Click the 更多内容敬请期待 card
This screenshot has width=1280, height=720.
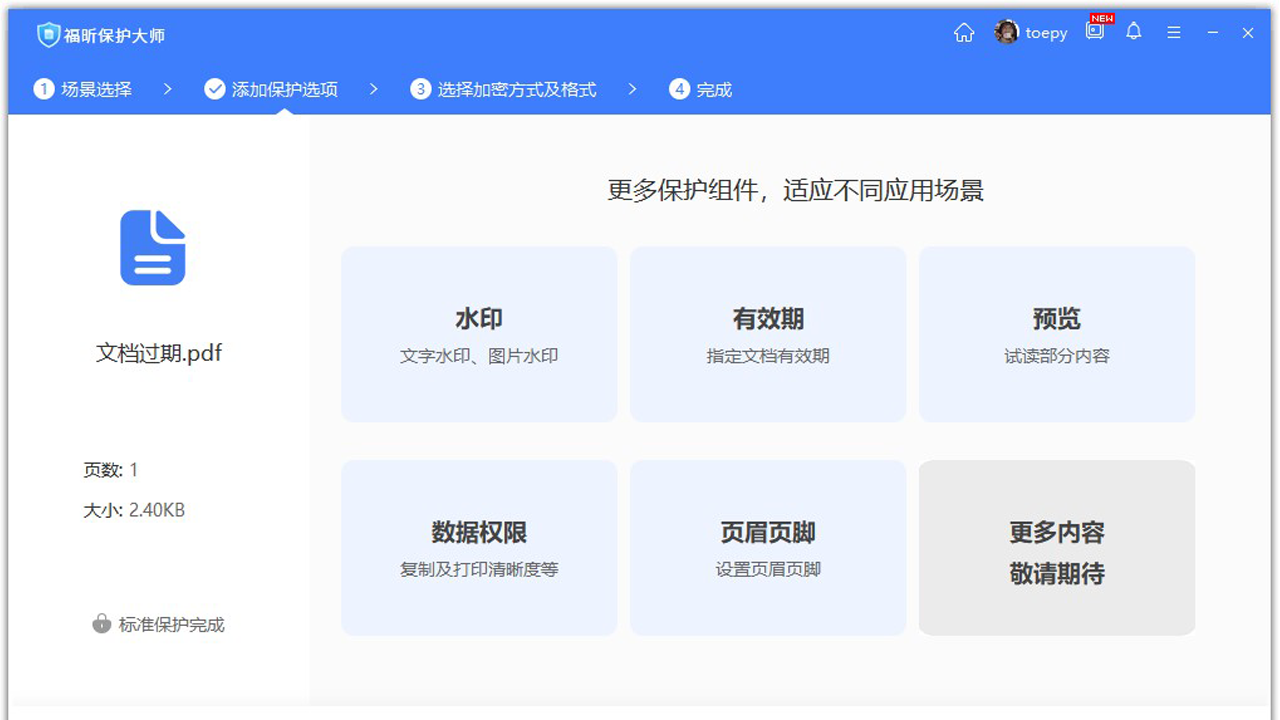coord(1056,547)
